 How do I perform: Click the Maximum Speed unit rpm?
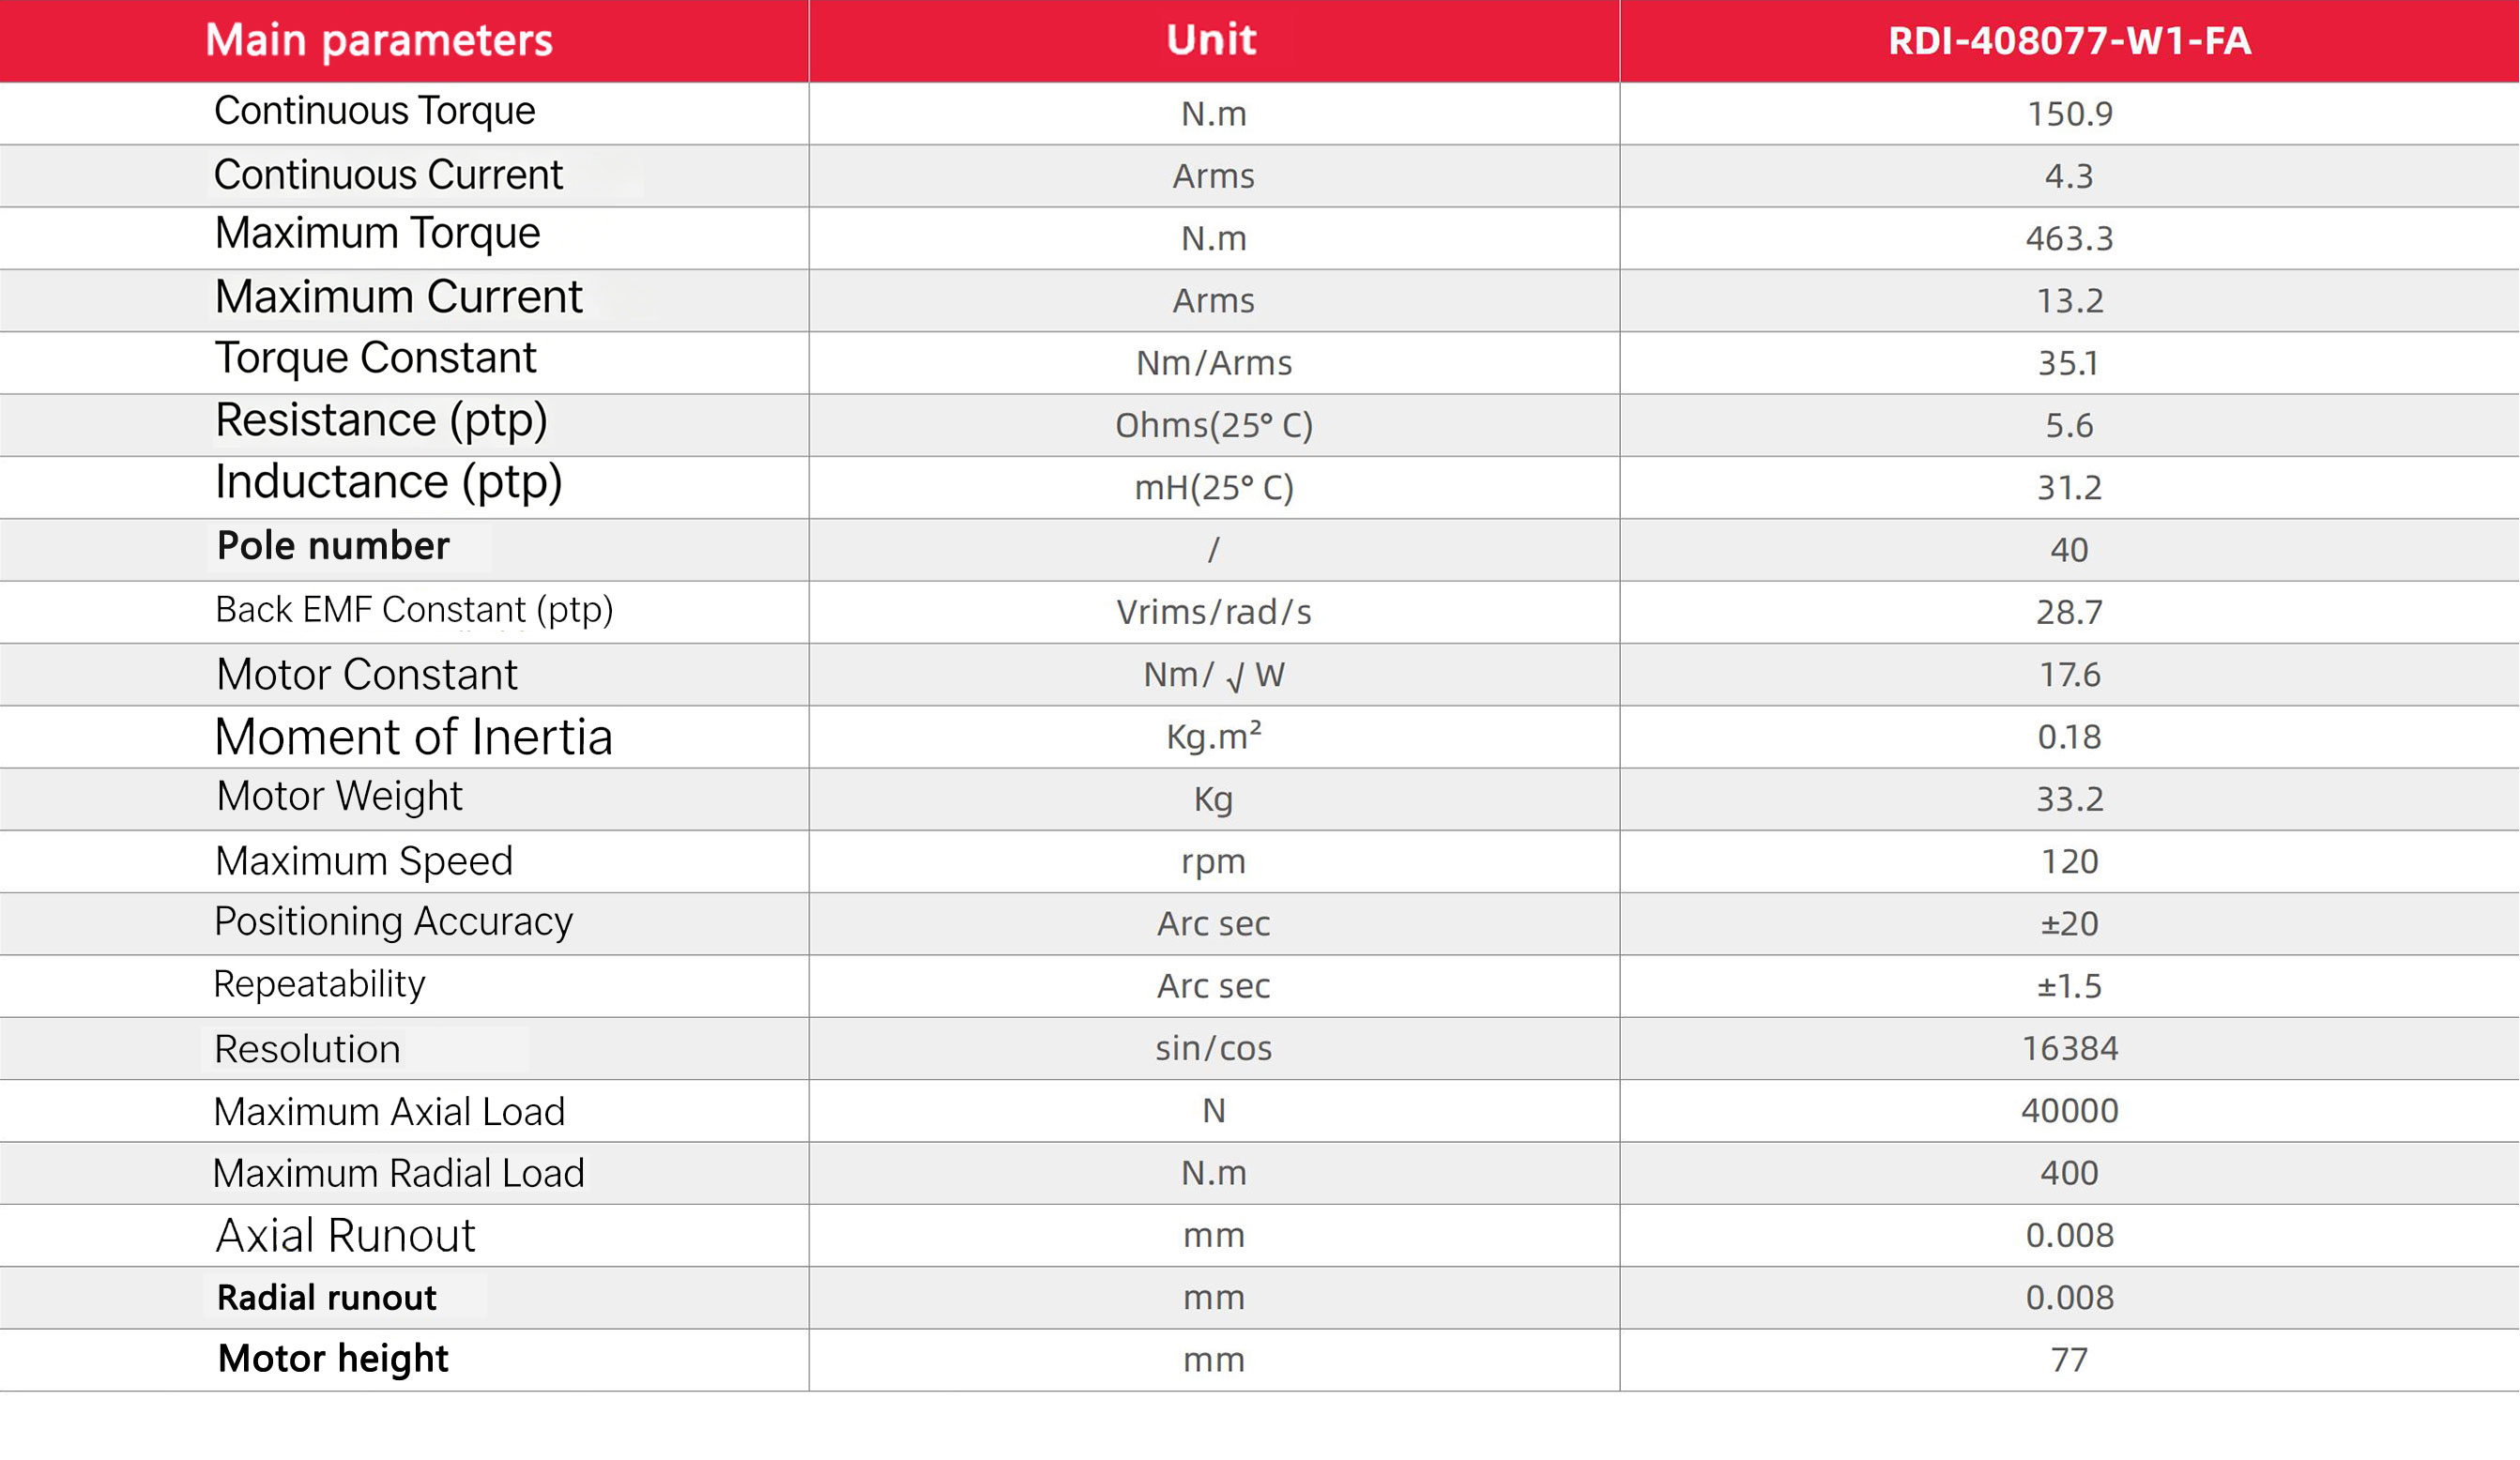click(x=1213, y=862)
